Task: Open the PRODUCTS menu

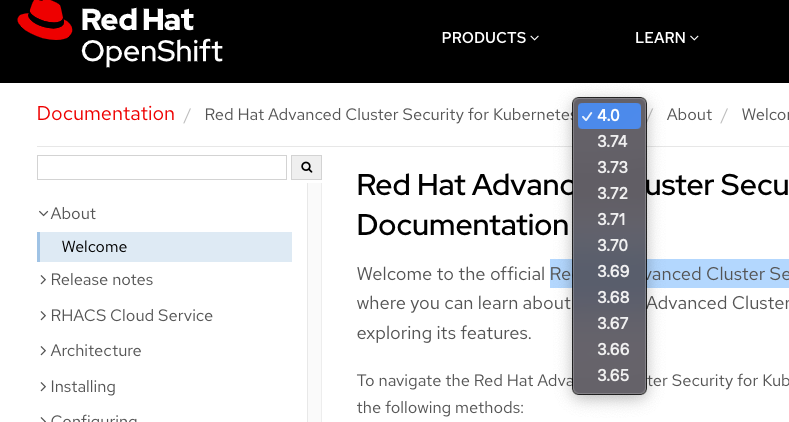Action: tap(490, 38)
